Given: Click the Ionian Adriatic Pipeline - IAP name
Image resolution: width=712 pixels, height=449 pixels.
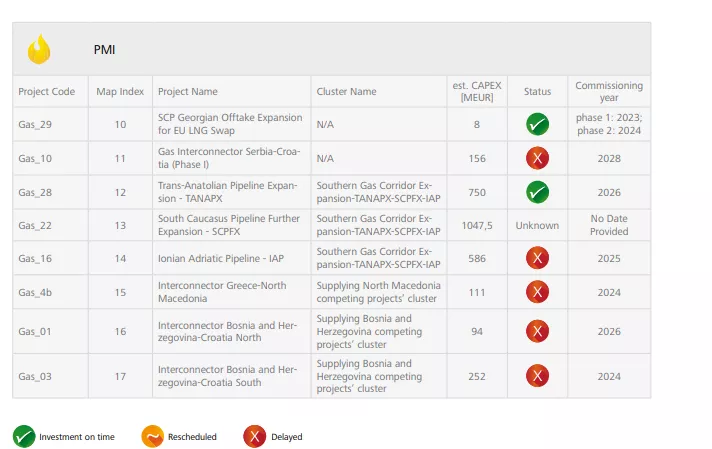Looking at the screenshot, I should click(221, 258).
